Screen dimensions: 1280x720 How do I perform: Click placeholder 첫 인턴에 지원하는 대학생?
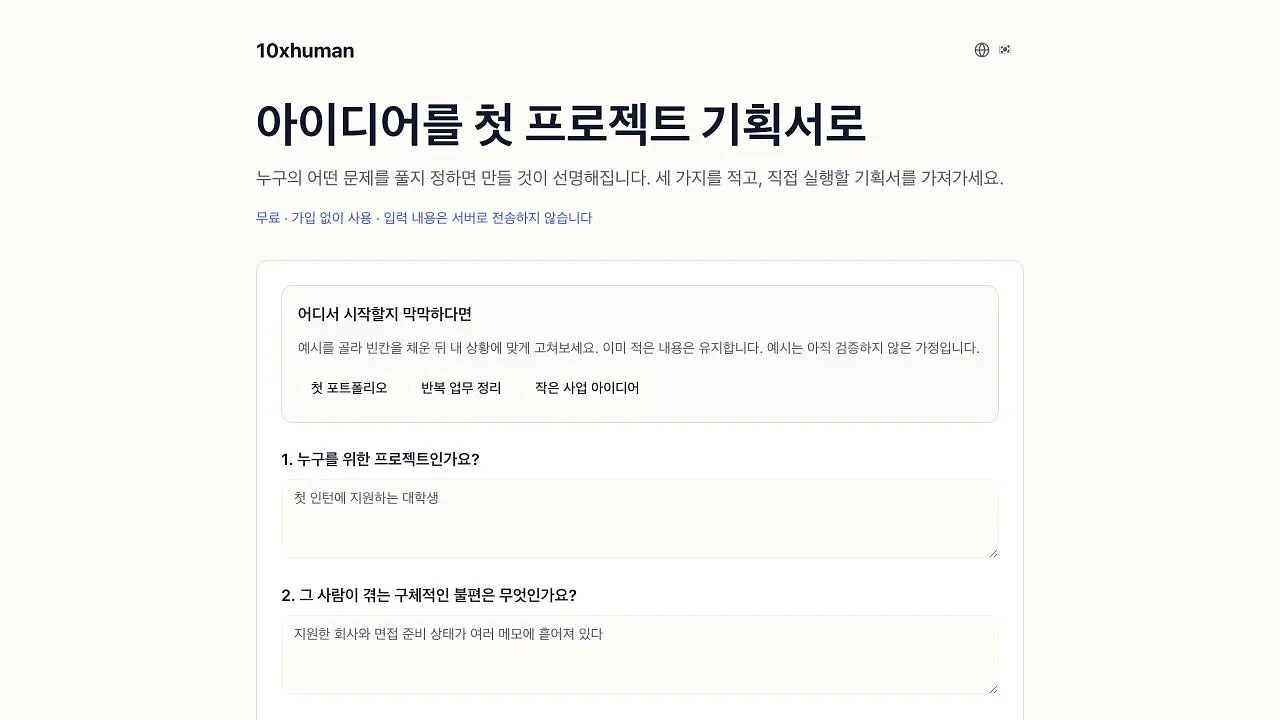point(366,497)
